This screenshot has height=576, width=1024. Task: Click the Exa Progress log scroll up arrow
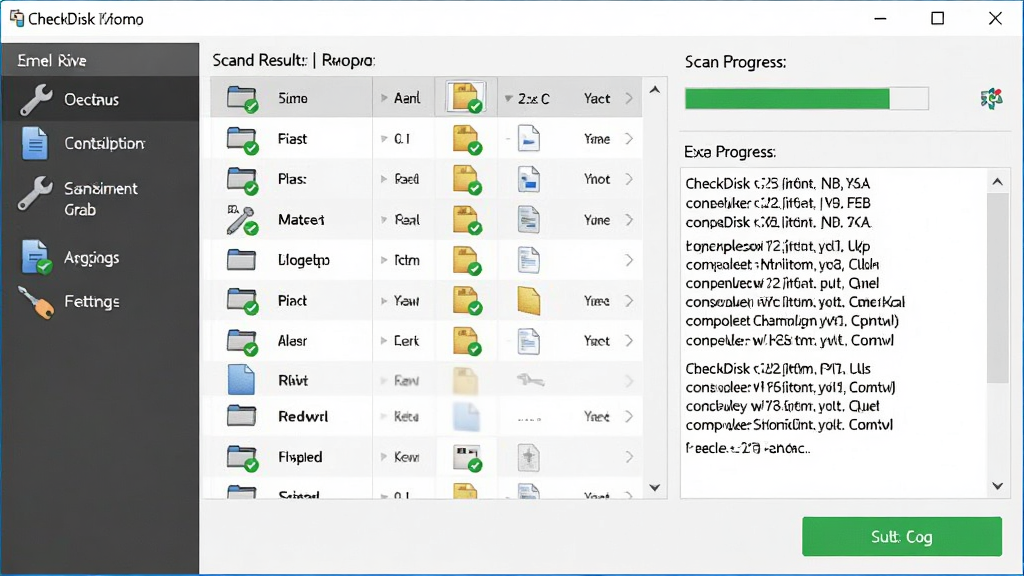(x=997, y=182)
